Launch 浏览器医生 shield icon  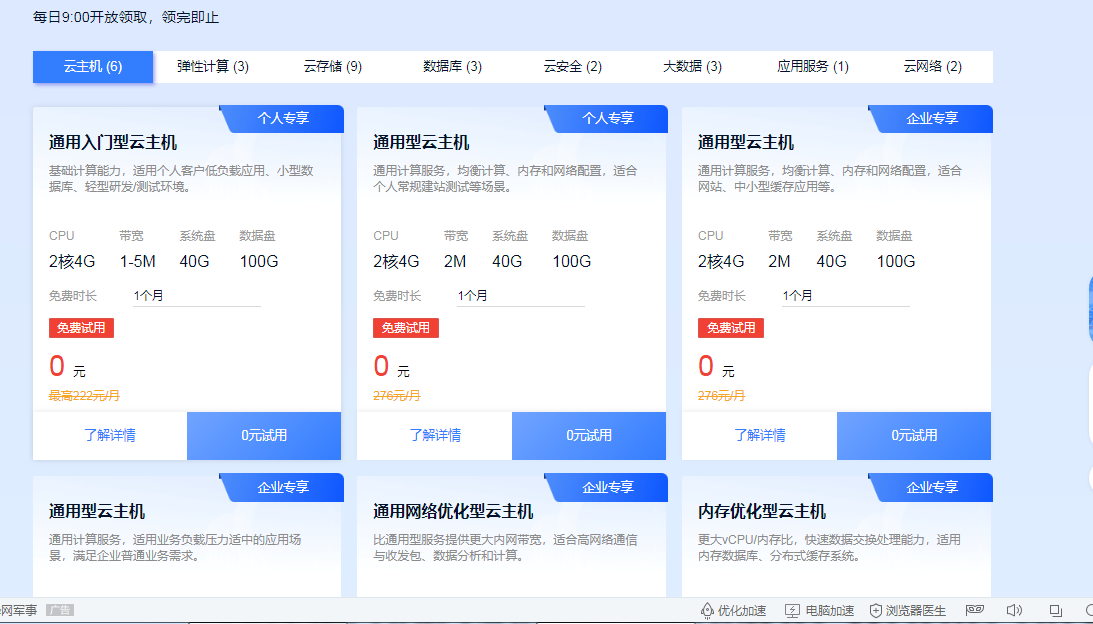coord(874,610)
